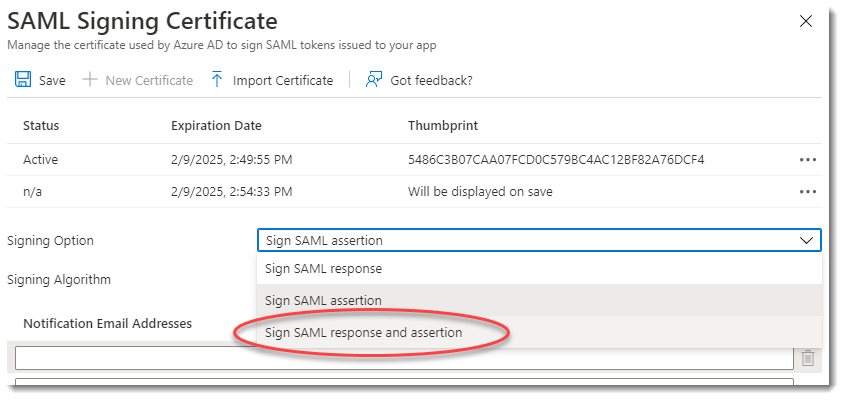Select Sign SAML response and assertion
The height and width of the screenshot is (400, 844).
click(x=363, y=332)
